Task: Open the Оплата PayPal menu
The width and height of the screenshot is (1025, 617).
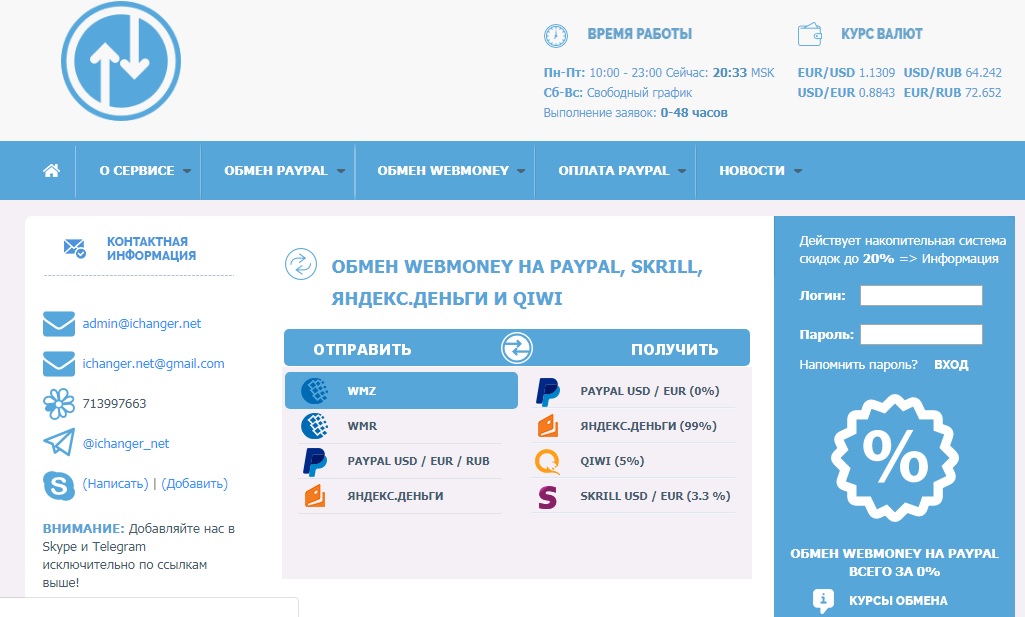Action: [x=614, y=171]
